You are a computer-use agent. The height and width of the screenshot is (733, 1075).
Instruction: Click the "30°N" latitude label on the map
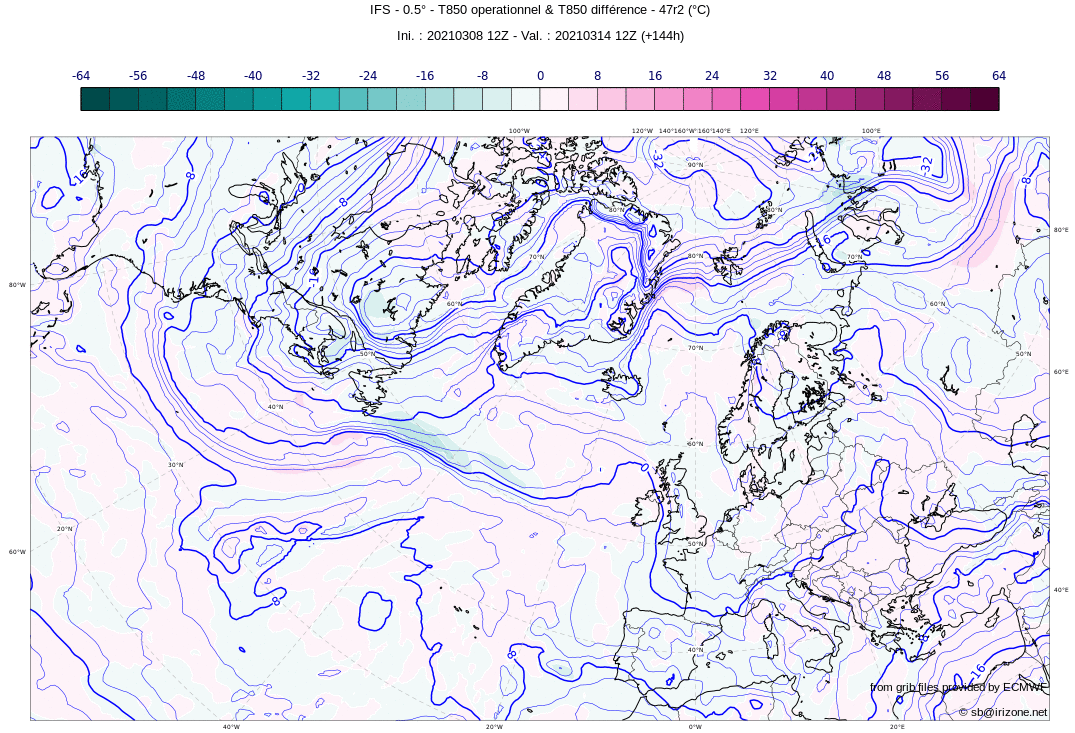coord(176,465)
